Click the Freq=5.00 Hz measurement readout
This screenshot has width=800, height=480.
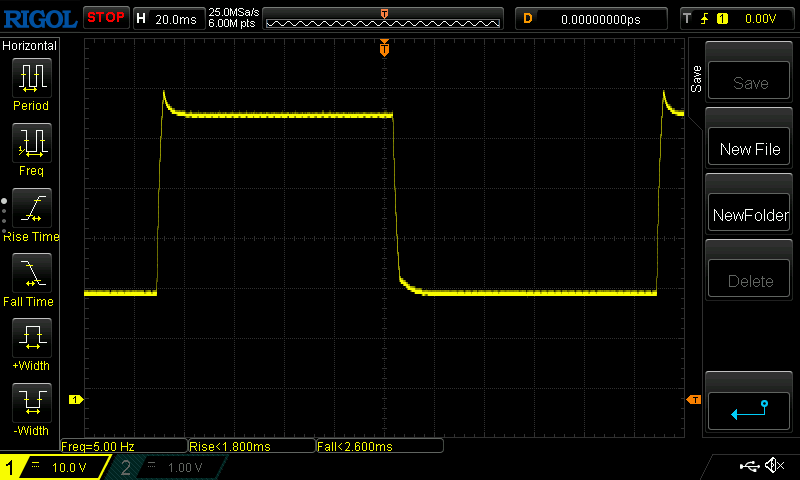coord(123,446)
